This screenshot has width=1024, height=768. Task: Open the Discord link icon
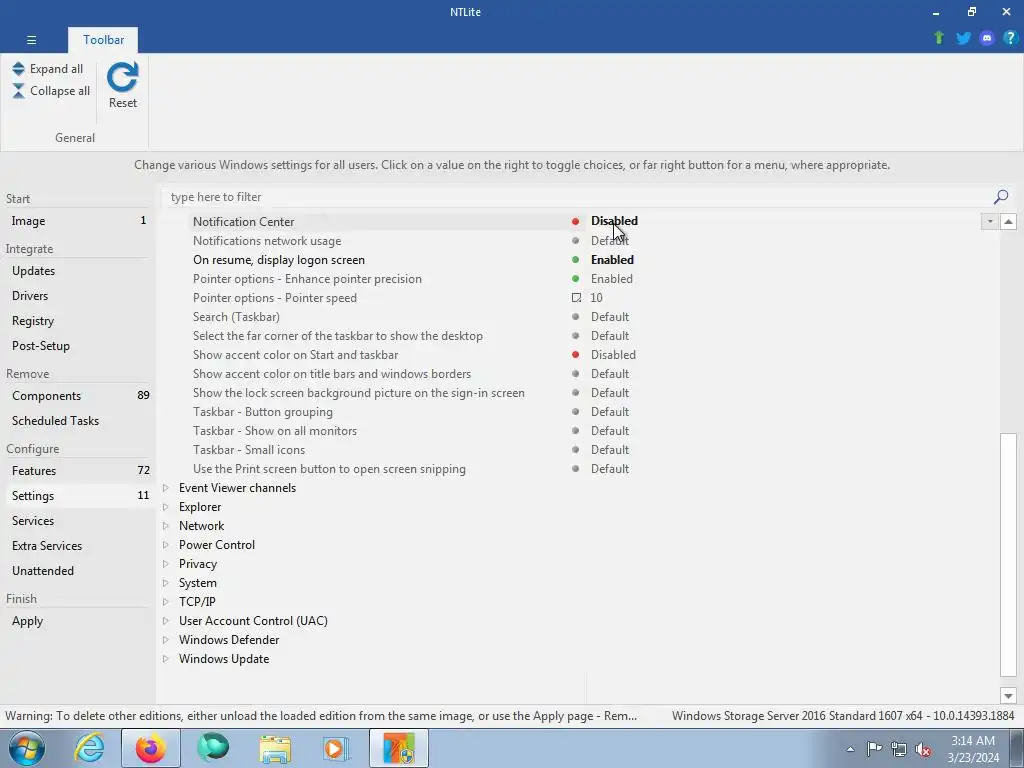pos(987,38)
